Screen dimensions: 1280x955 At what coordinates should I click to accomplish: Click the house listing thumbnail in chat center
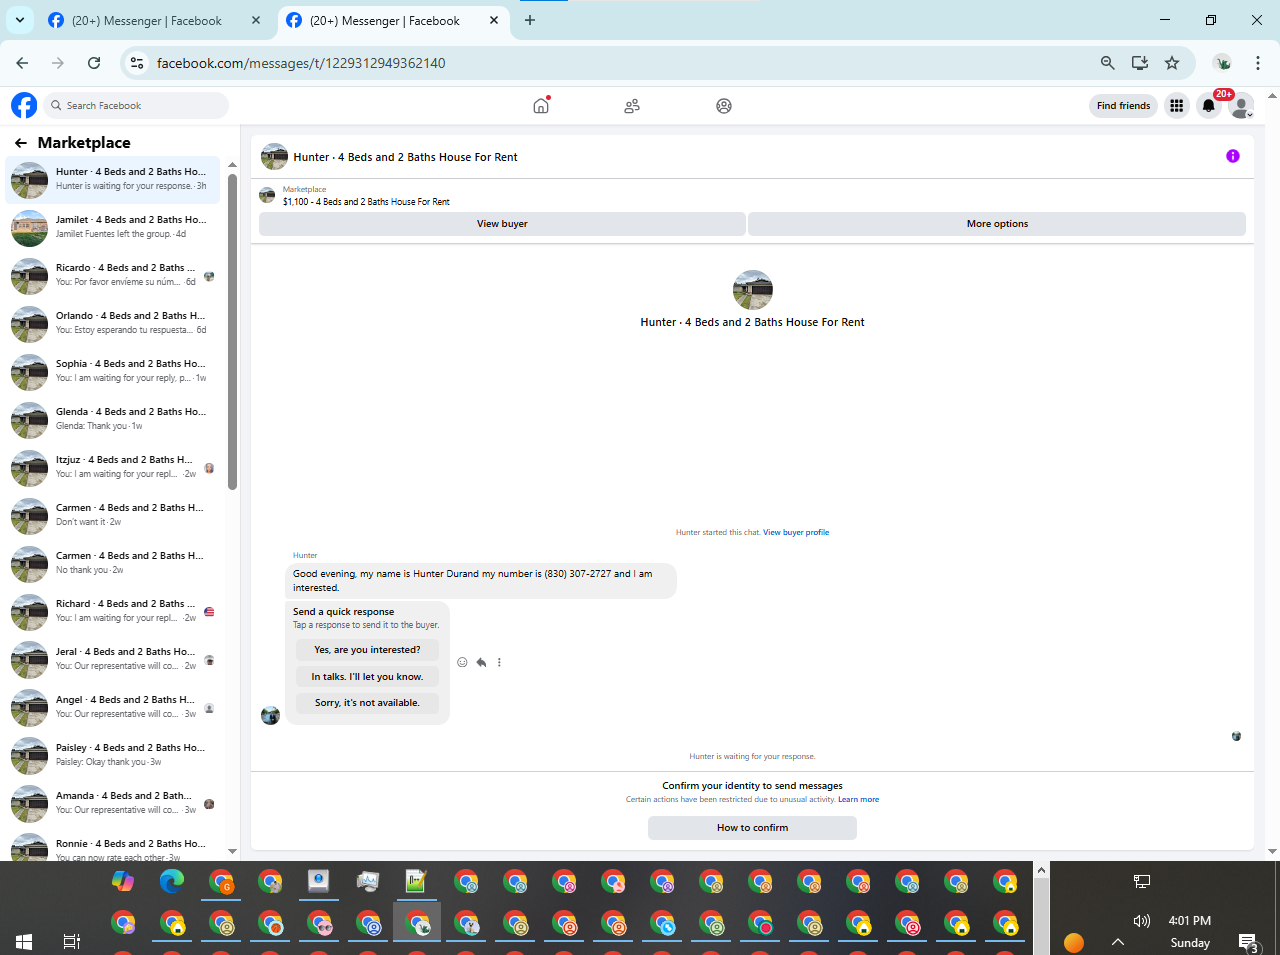(753, 290)
